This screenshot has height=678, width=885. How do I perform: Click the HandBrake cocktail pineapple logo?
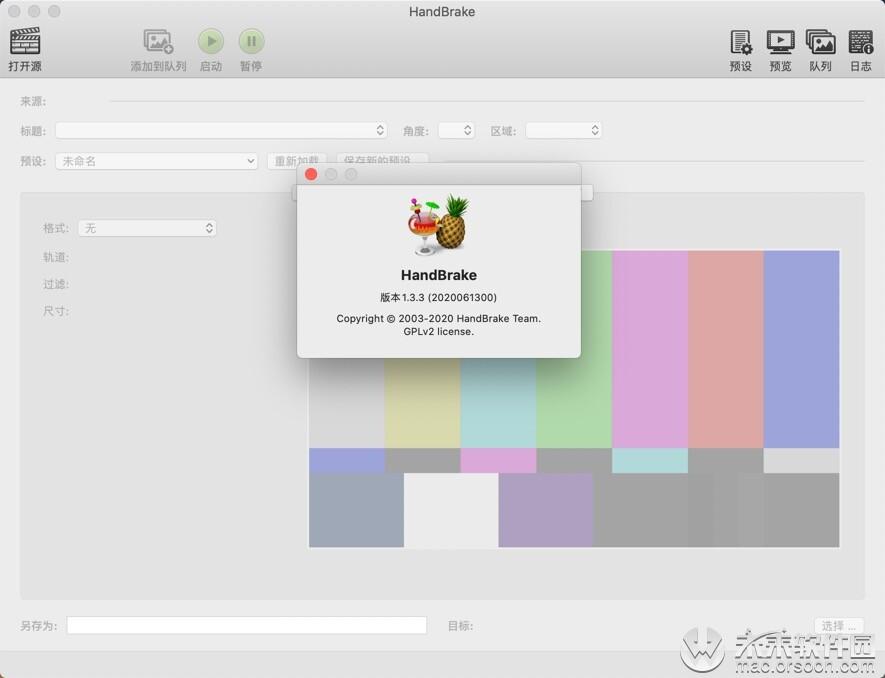click(439, 224)
